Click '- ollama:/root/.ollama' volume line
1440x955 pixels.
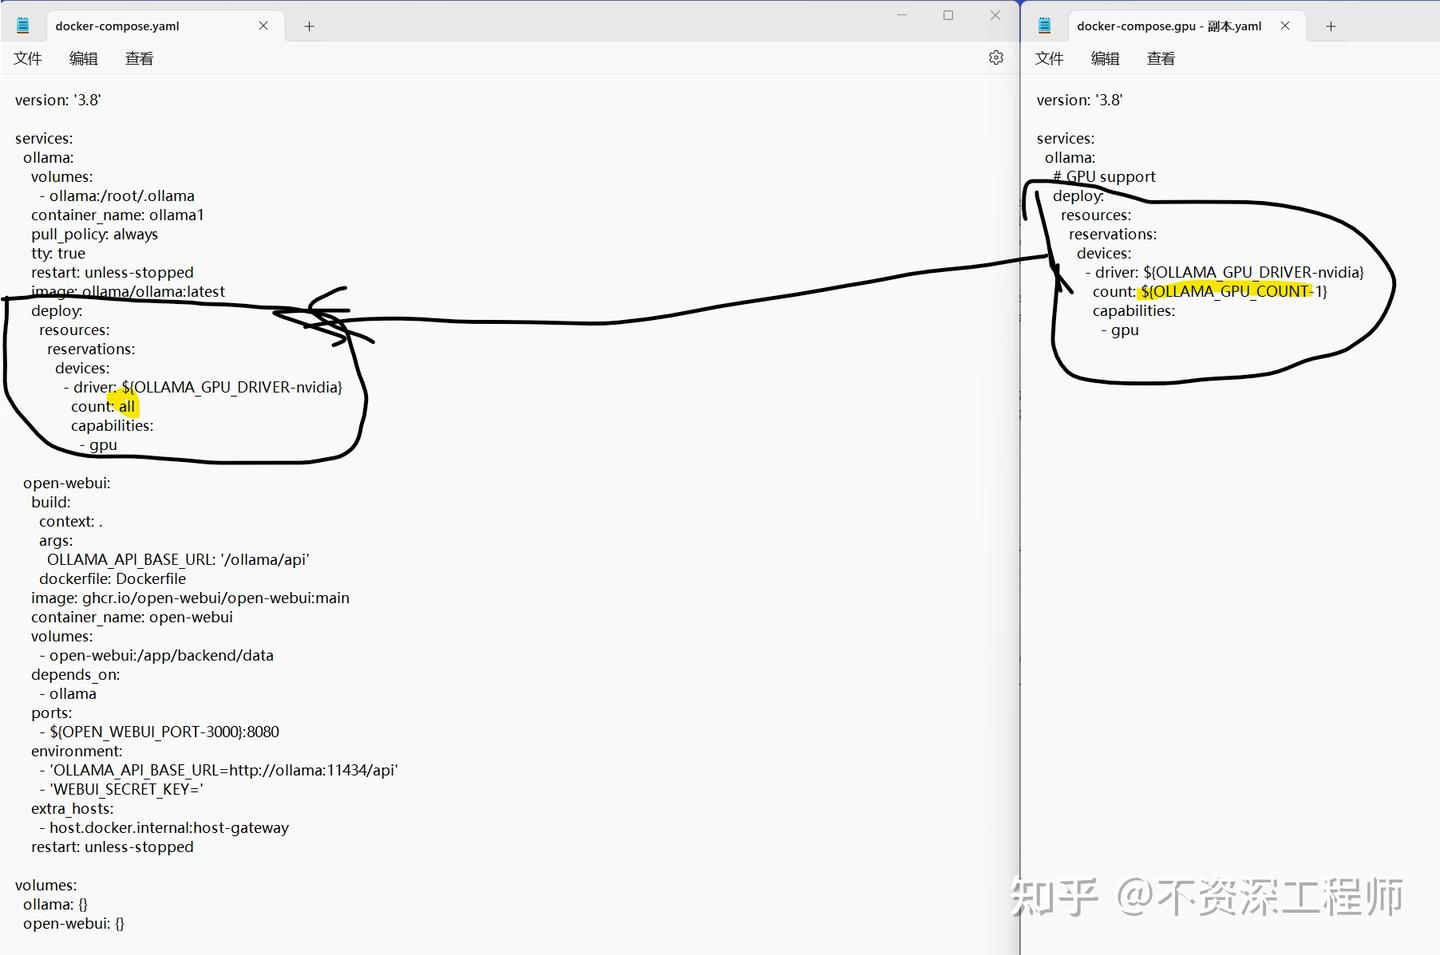117,196
